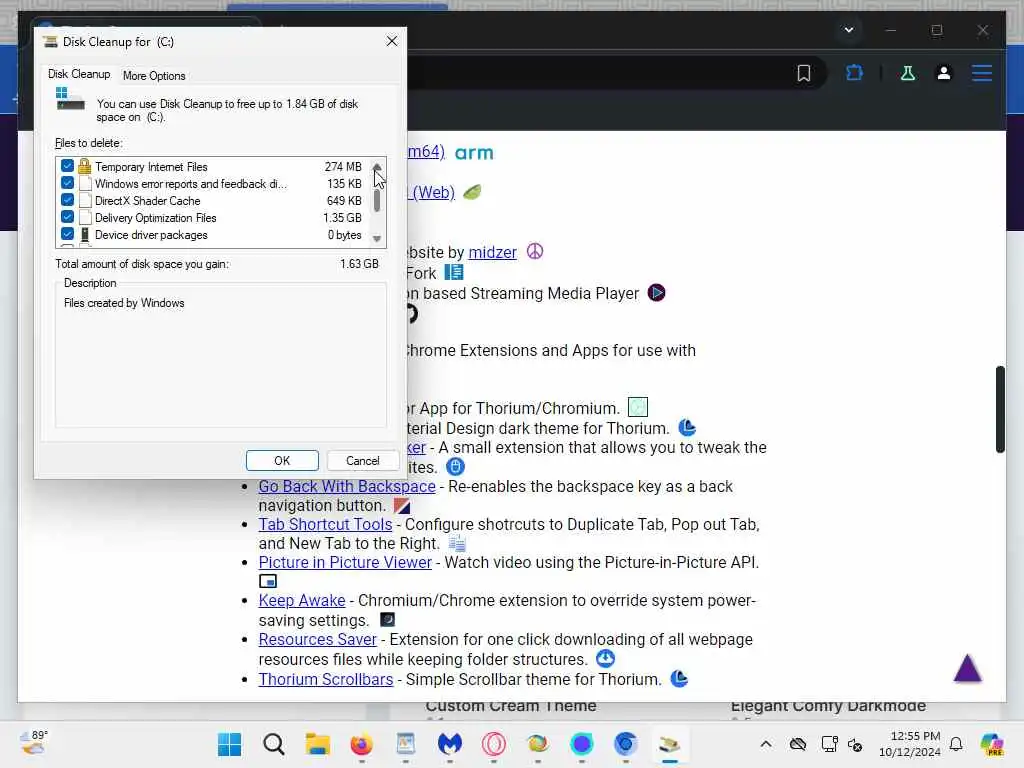Viewport: 1024px width, 768px height.
Task: Open the Windows Start menu
Action: click(229, 744)
